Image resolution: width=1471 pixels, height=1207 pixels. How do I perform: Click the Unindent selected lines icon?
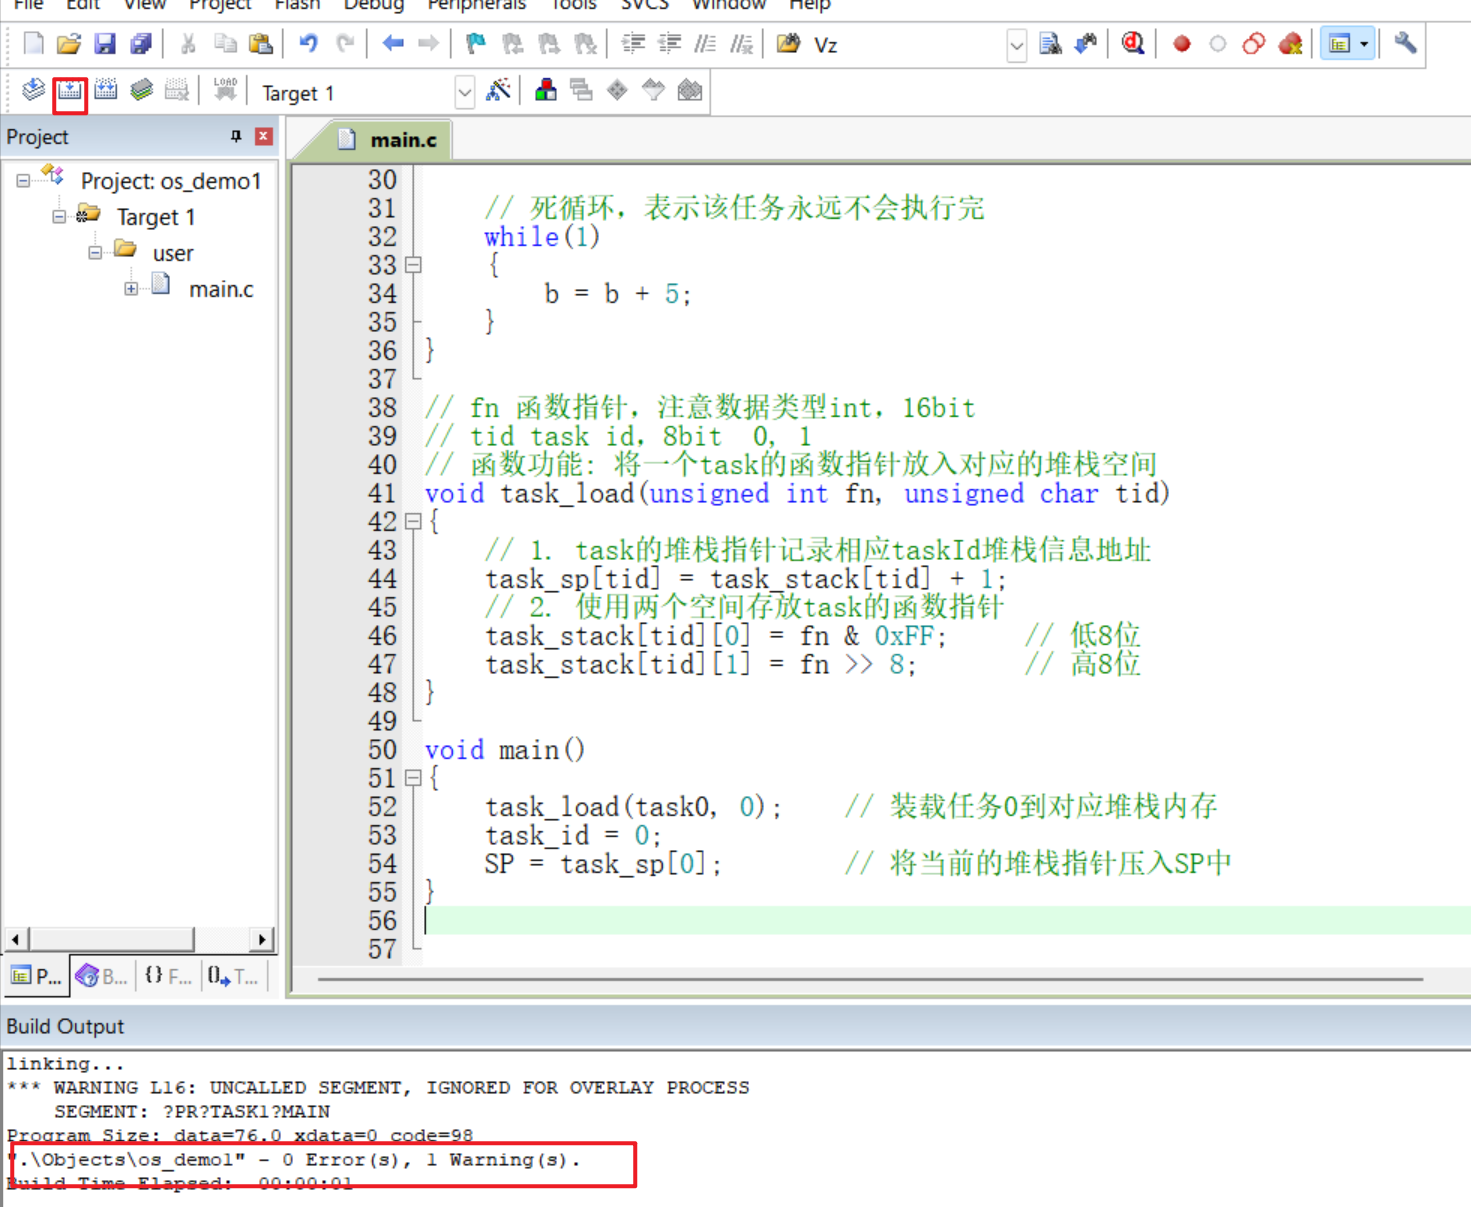point(669,44)
